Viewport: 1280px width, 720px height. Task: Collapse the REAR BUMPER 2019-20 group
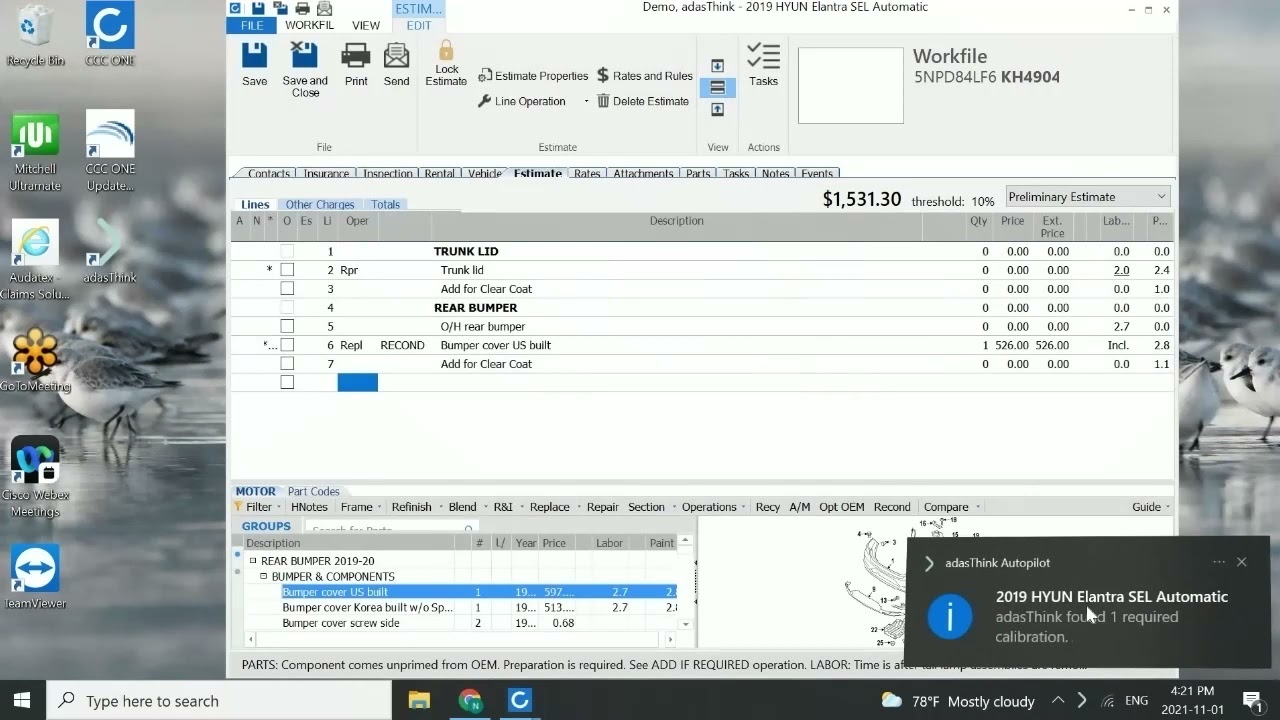coord(253,561)
